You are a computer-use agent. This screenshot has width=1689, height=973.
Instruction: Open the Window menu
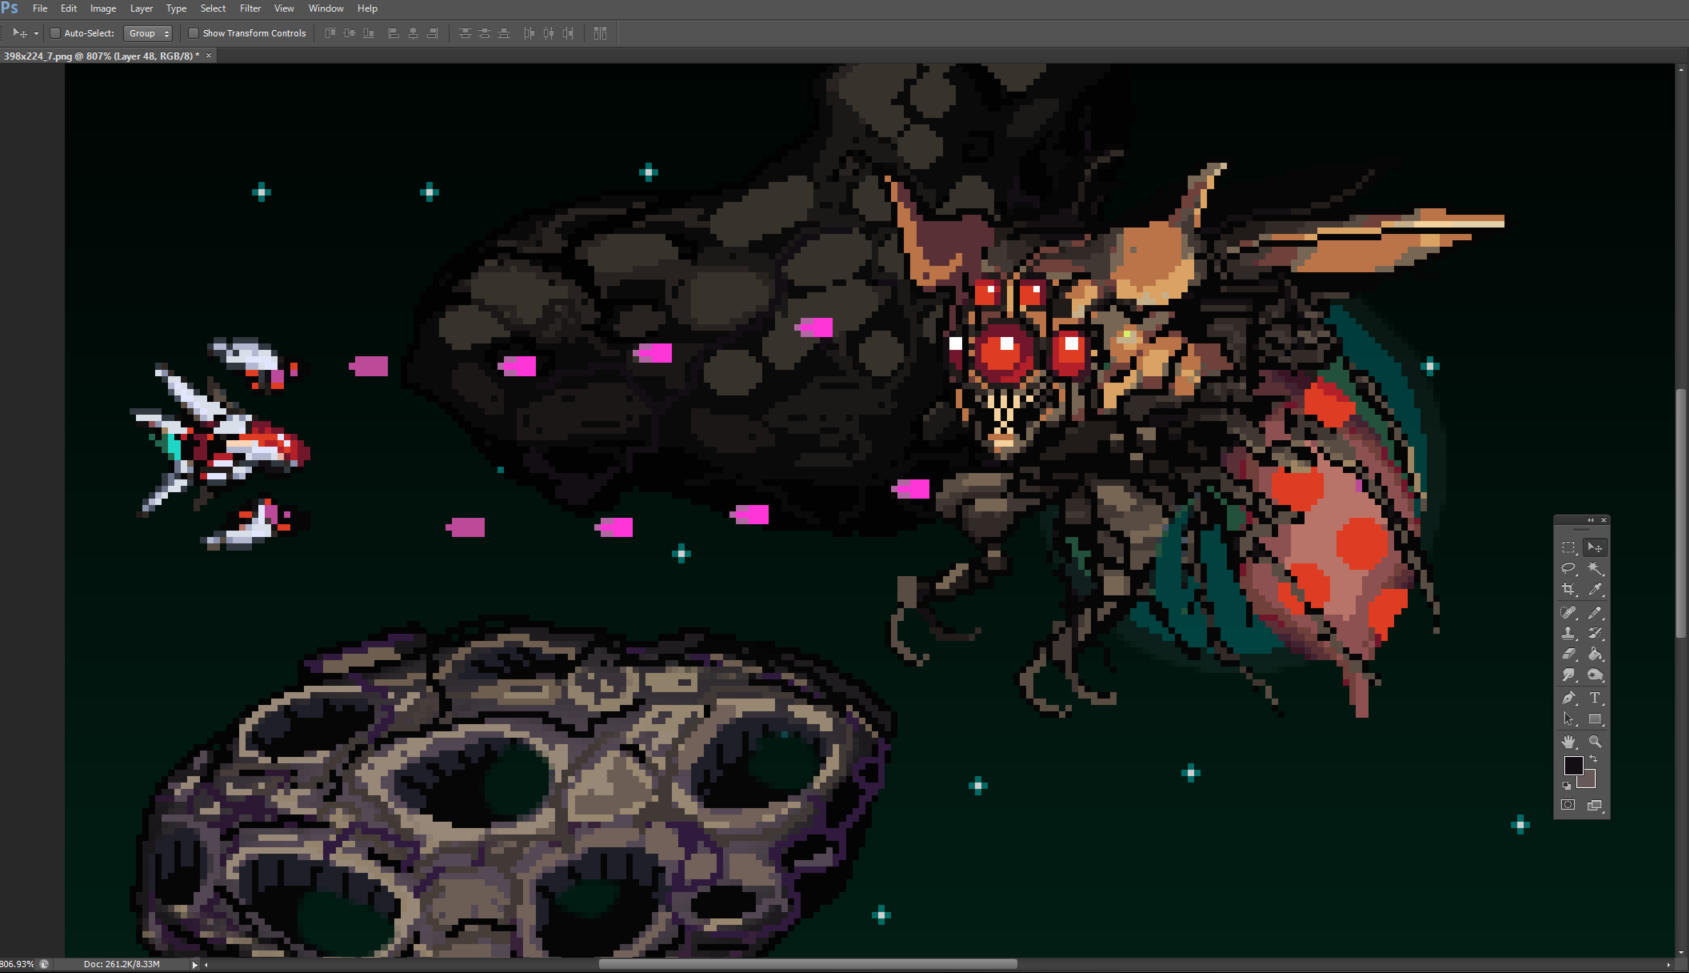326,8
